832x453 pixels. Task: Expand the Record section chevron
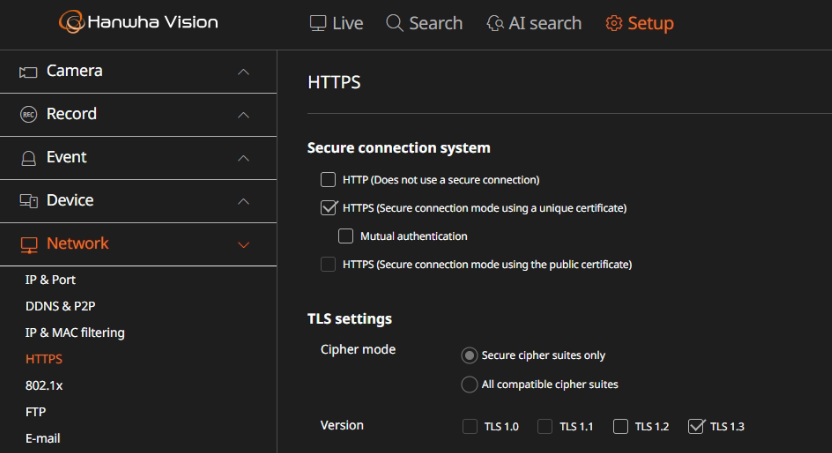click(244, 115)
